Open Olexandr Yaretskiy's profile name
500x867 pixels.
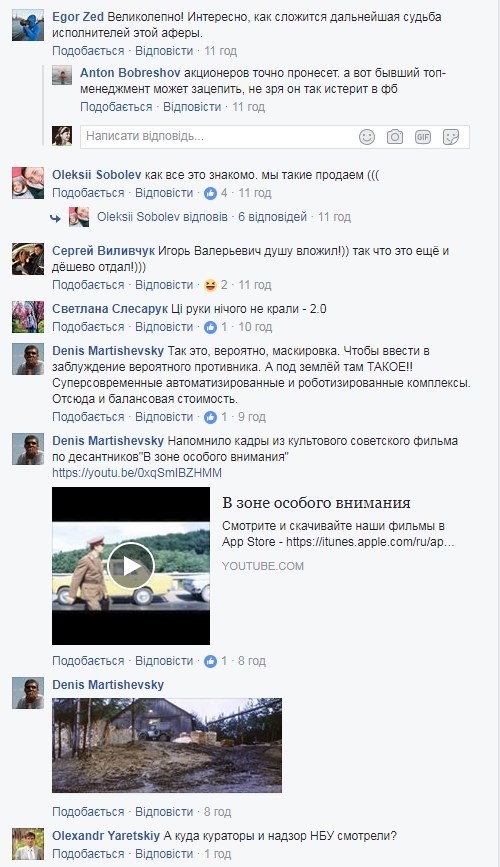pos(106,836)
